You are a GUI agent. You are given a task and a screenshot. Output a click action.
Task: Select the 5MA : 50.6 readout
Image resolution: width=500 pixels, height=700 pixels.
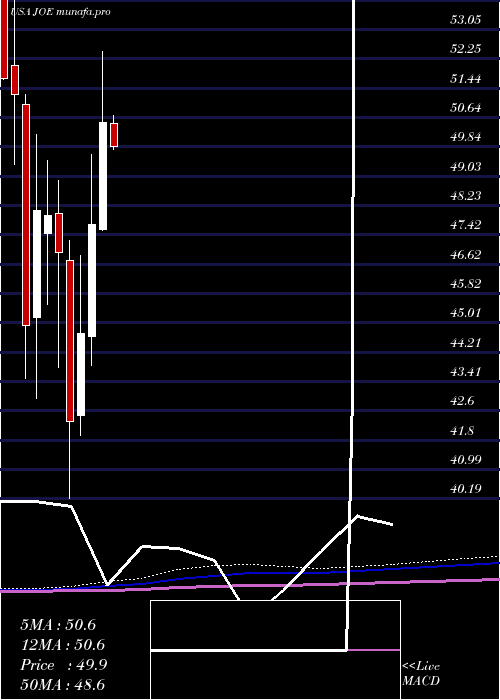[58, 625]
